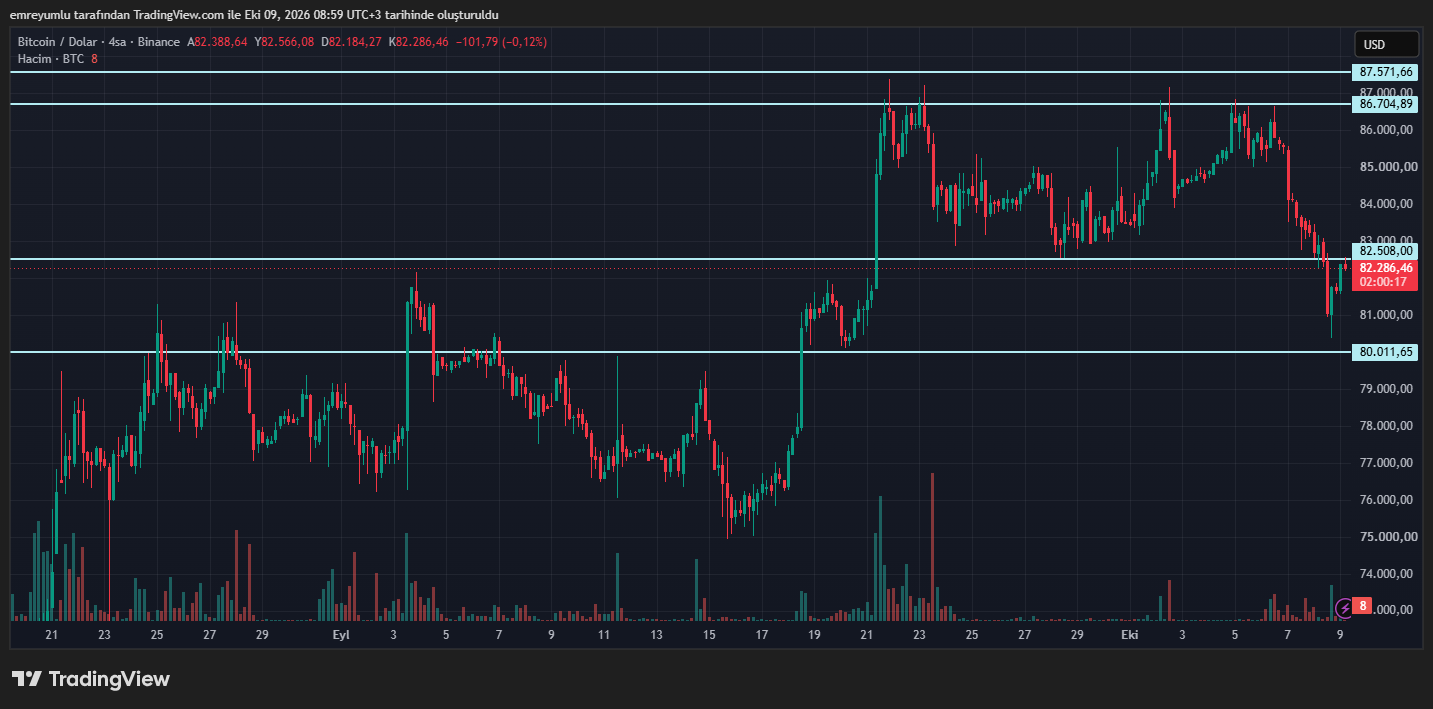Click the Hacim BTC indicator label
Image resolution: width=1433 pixels, height=709 pixels.
pos(51,59)
